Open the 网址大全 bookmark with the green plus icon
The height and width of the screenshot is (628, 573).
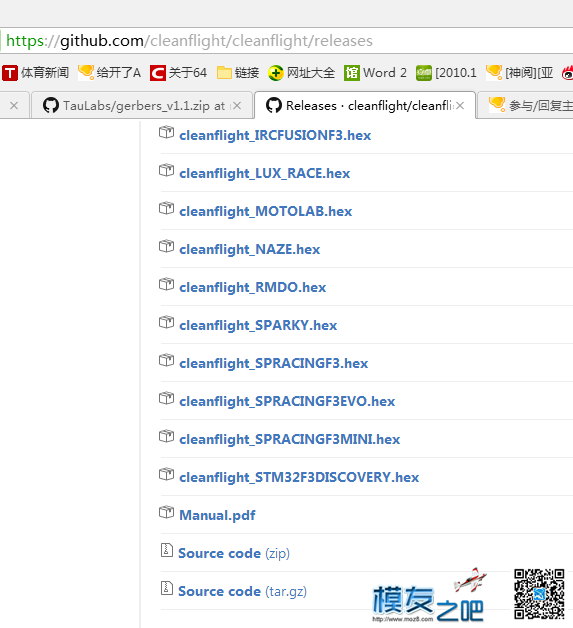click(x=301, y=73)
